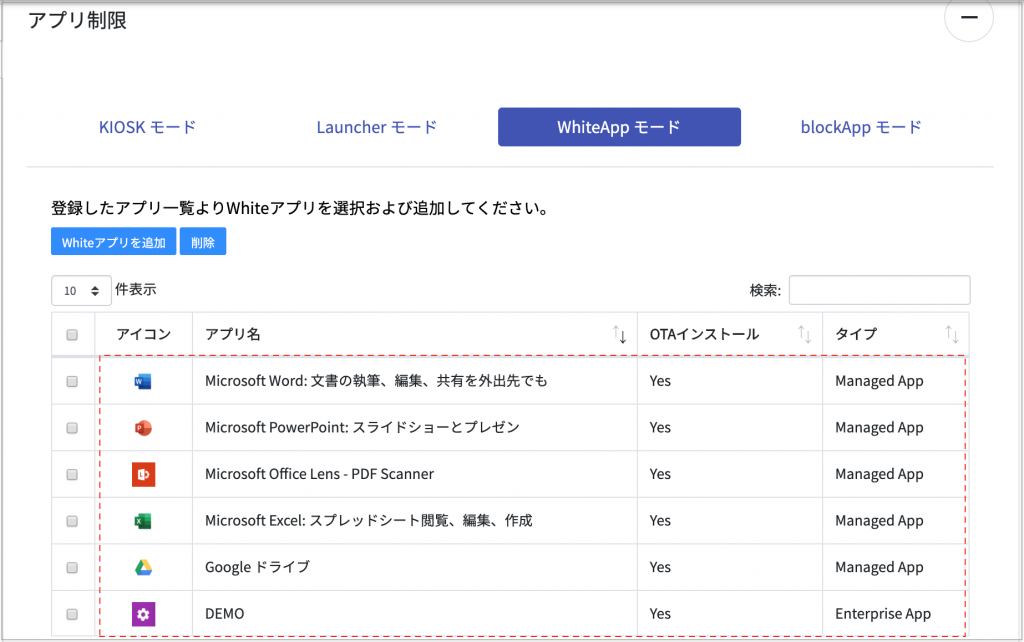The width and height of the screenshot is (1024, 642).
Task: Click the 削除 button
Action: point(203,242)
